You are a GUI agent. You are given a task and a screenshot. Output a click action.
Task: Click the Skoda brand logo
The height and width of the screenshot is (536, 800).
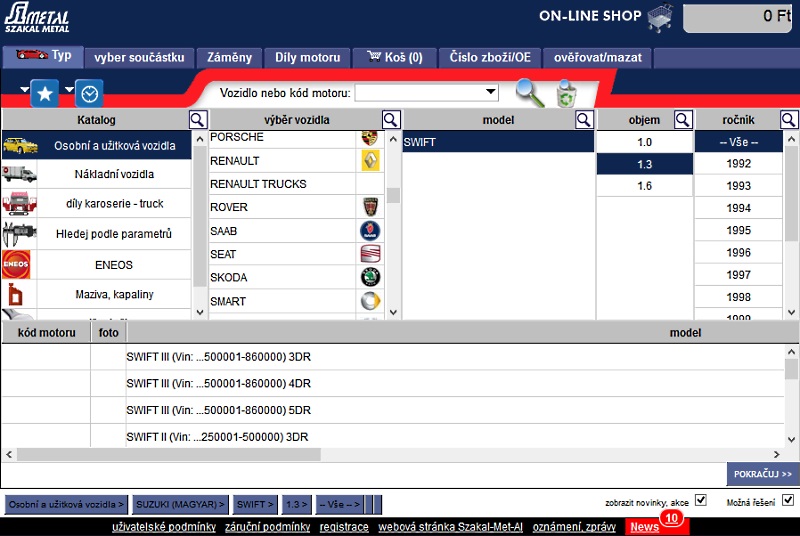pyautogui.click(x=370, y=277)
